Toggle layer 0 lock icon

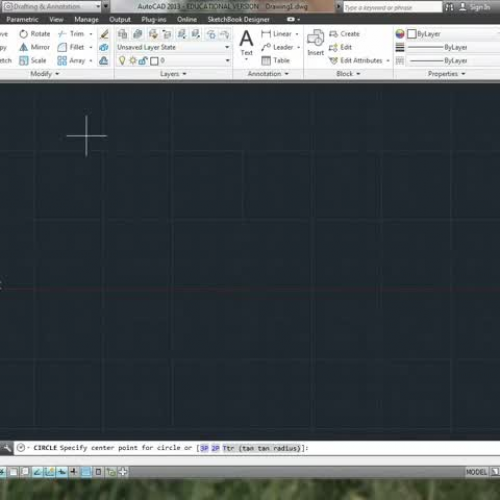(x=143, y=61)
